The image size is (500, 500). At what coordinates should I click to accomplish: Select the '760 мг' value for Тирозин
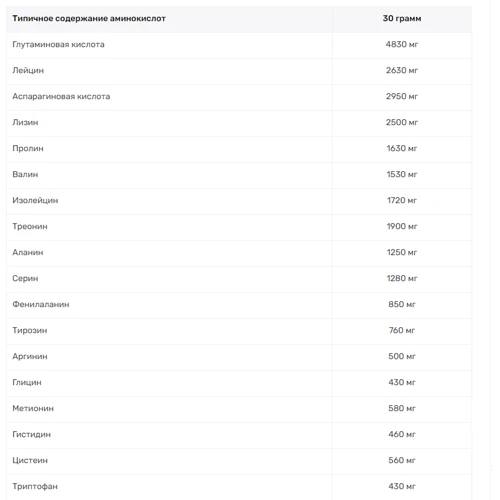[402, 330]
